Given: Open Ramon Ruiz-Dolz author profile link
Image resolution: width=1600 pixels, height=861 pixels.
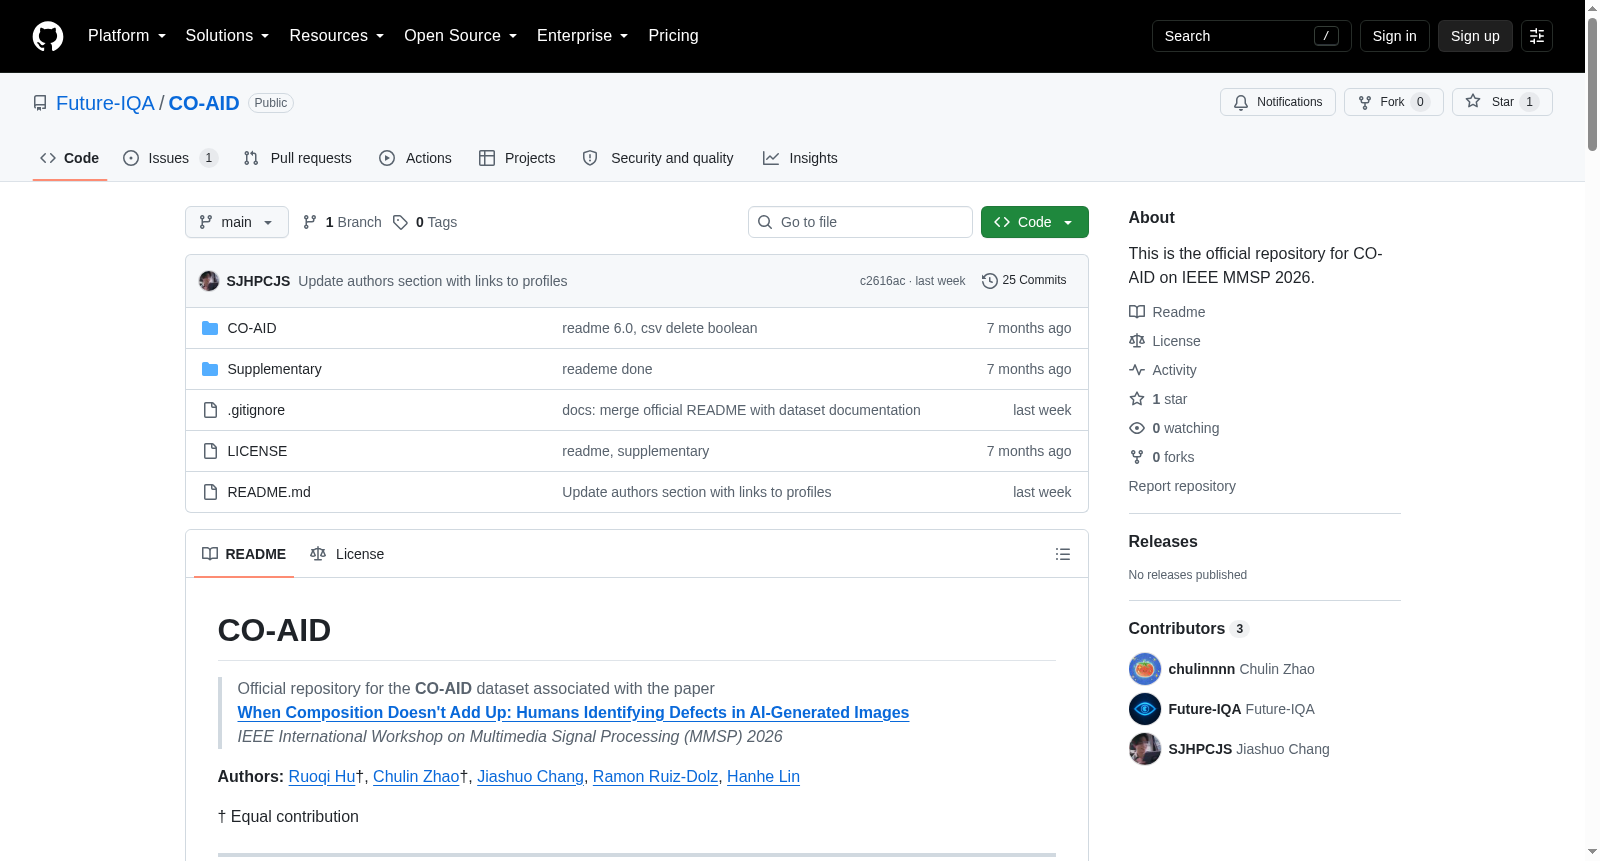Looking at the screenshot, I should 655,776.
